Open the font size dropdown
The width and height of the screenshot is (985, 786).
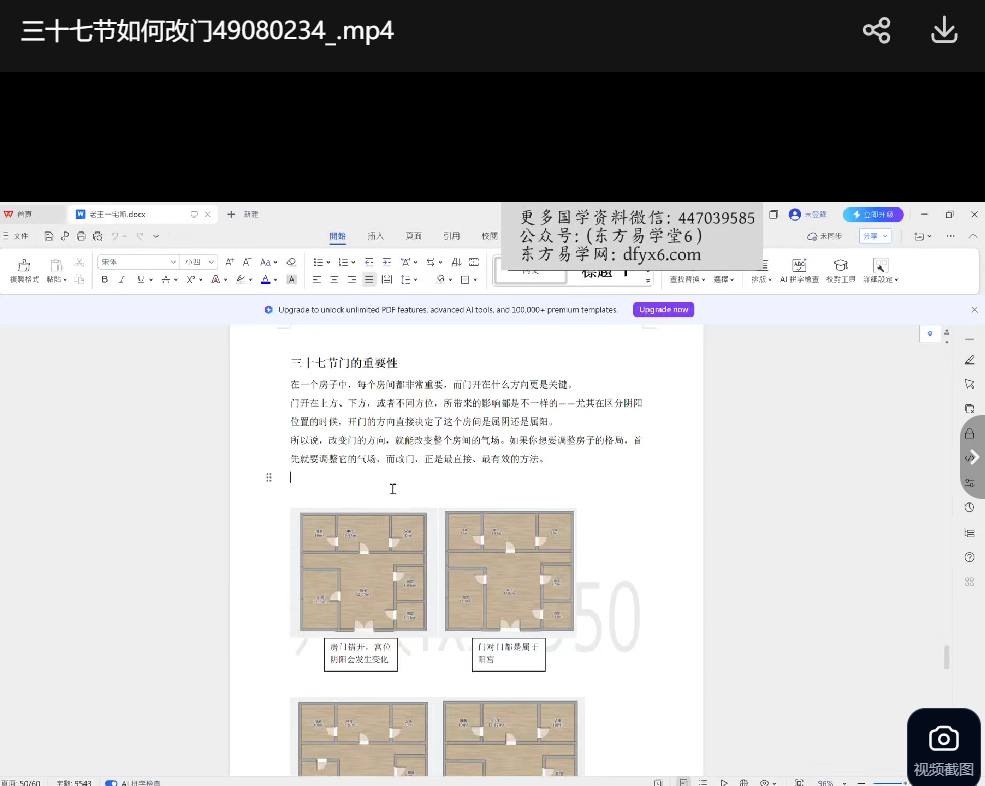(211, 262)
